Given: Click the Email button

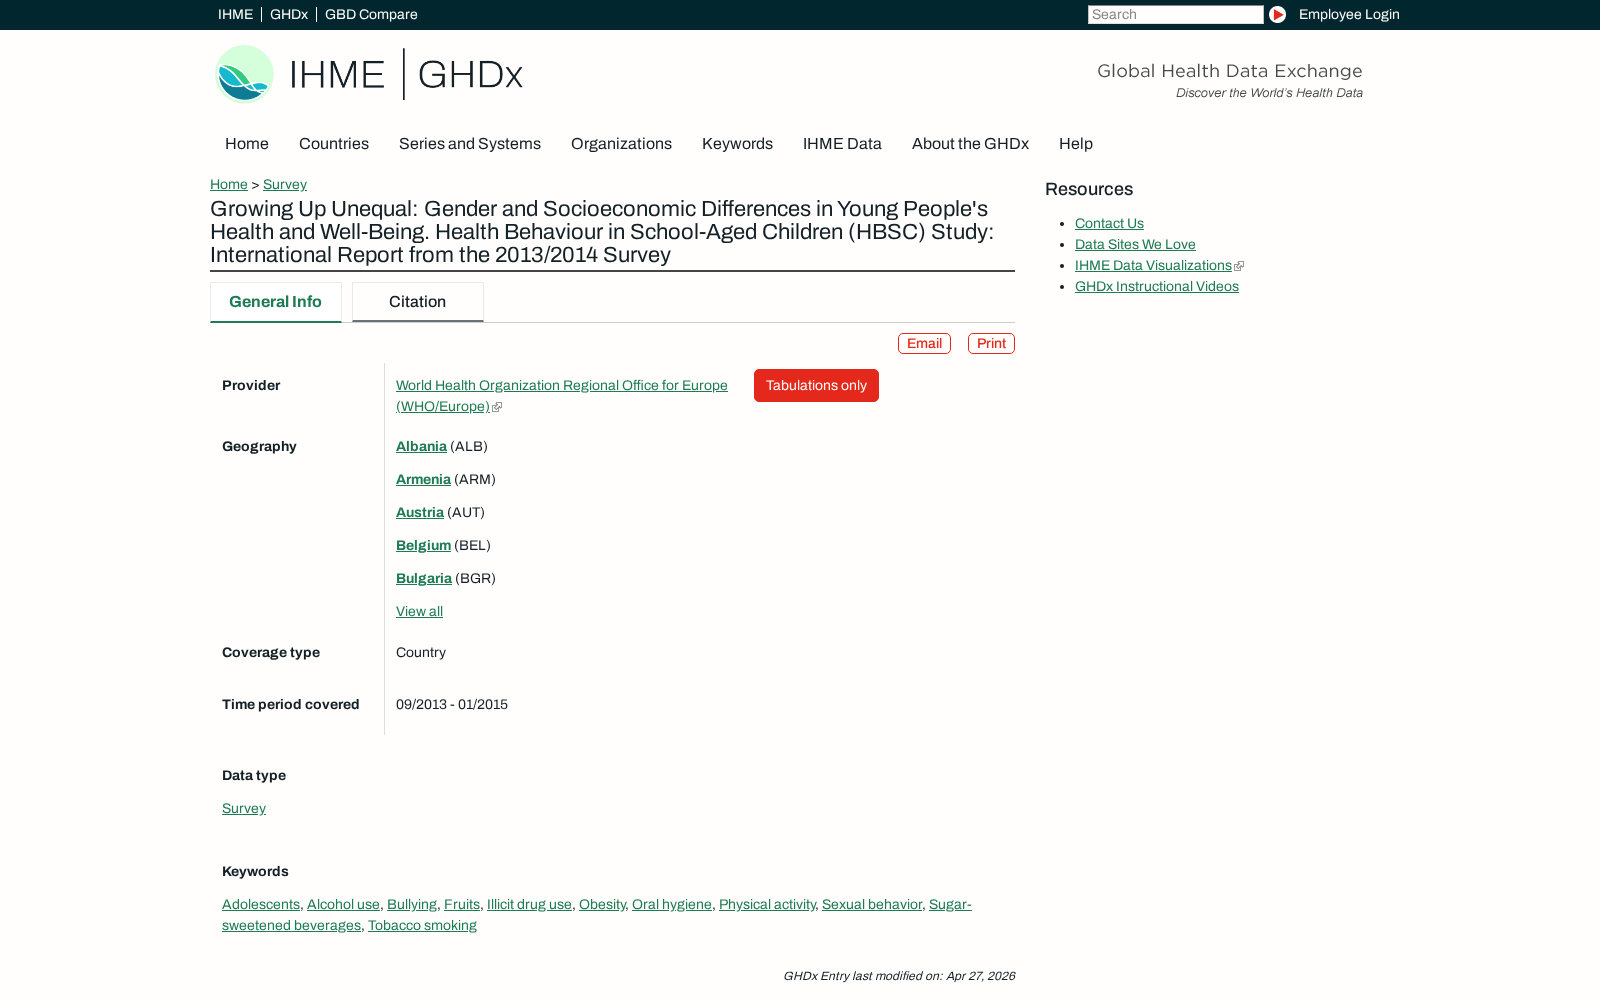Looking at the screenshot, I should tap(924, 343).
